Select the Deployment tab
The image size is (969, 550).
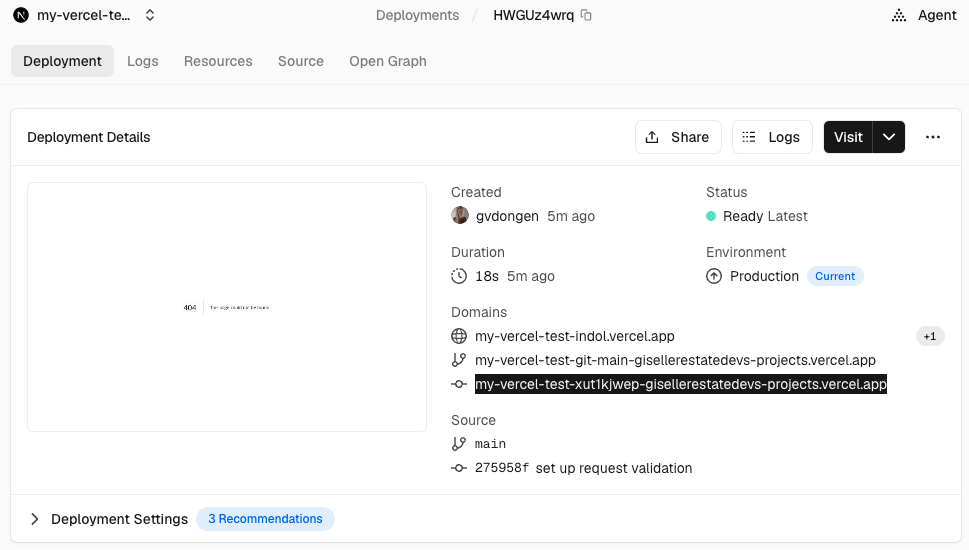(x=62, y=61)
